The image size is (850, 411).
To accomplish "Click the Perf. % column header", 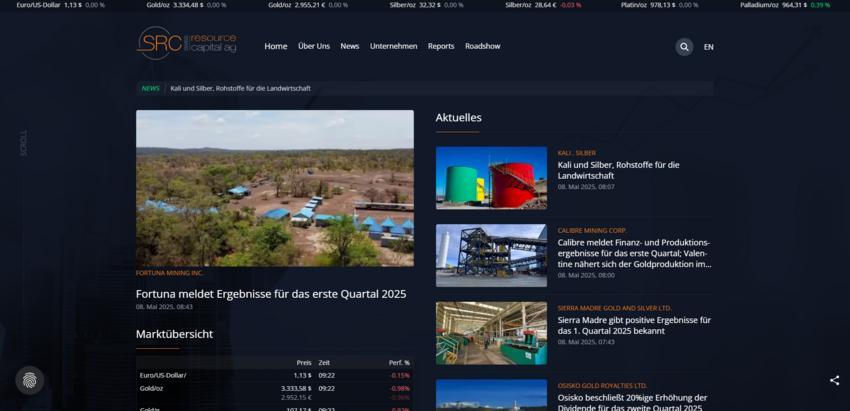I will point(399,363).
